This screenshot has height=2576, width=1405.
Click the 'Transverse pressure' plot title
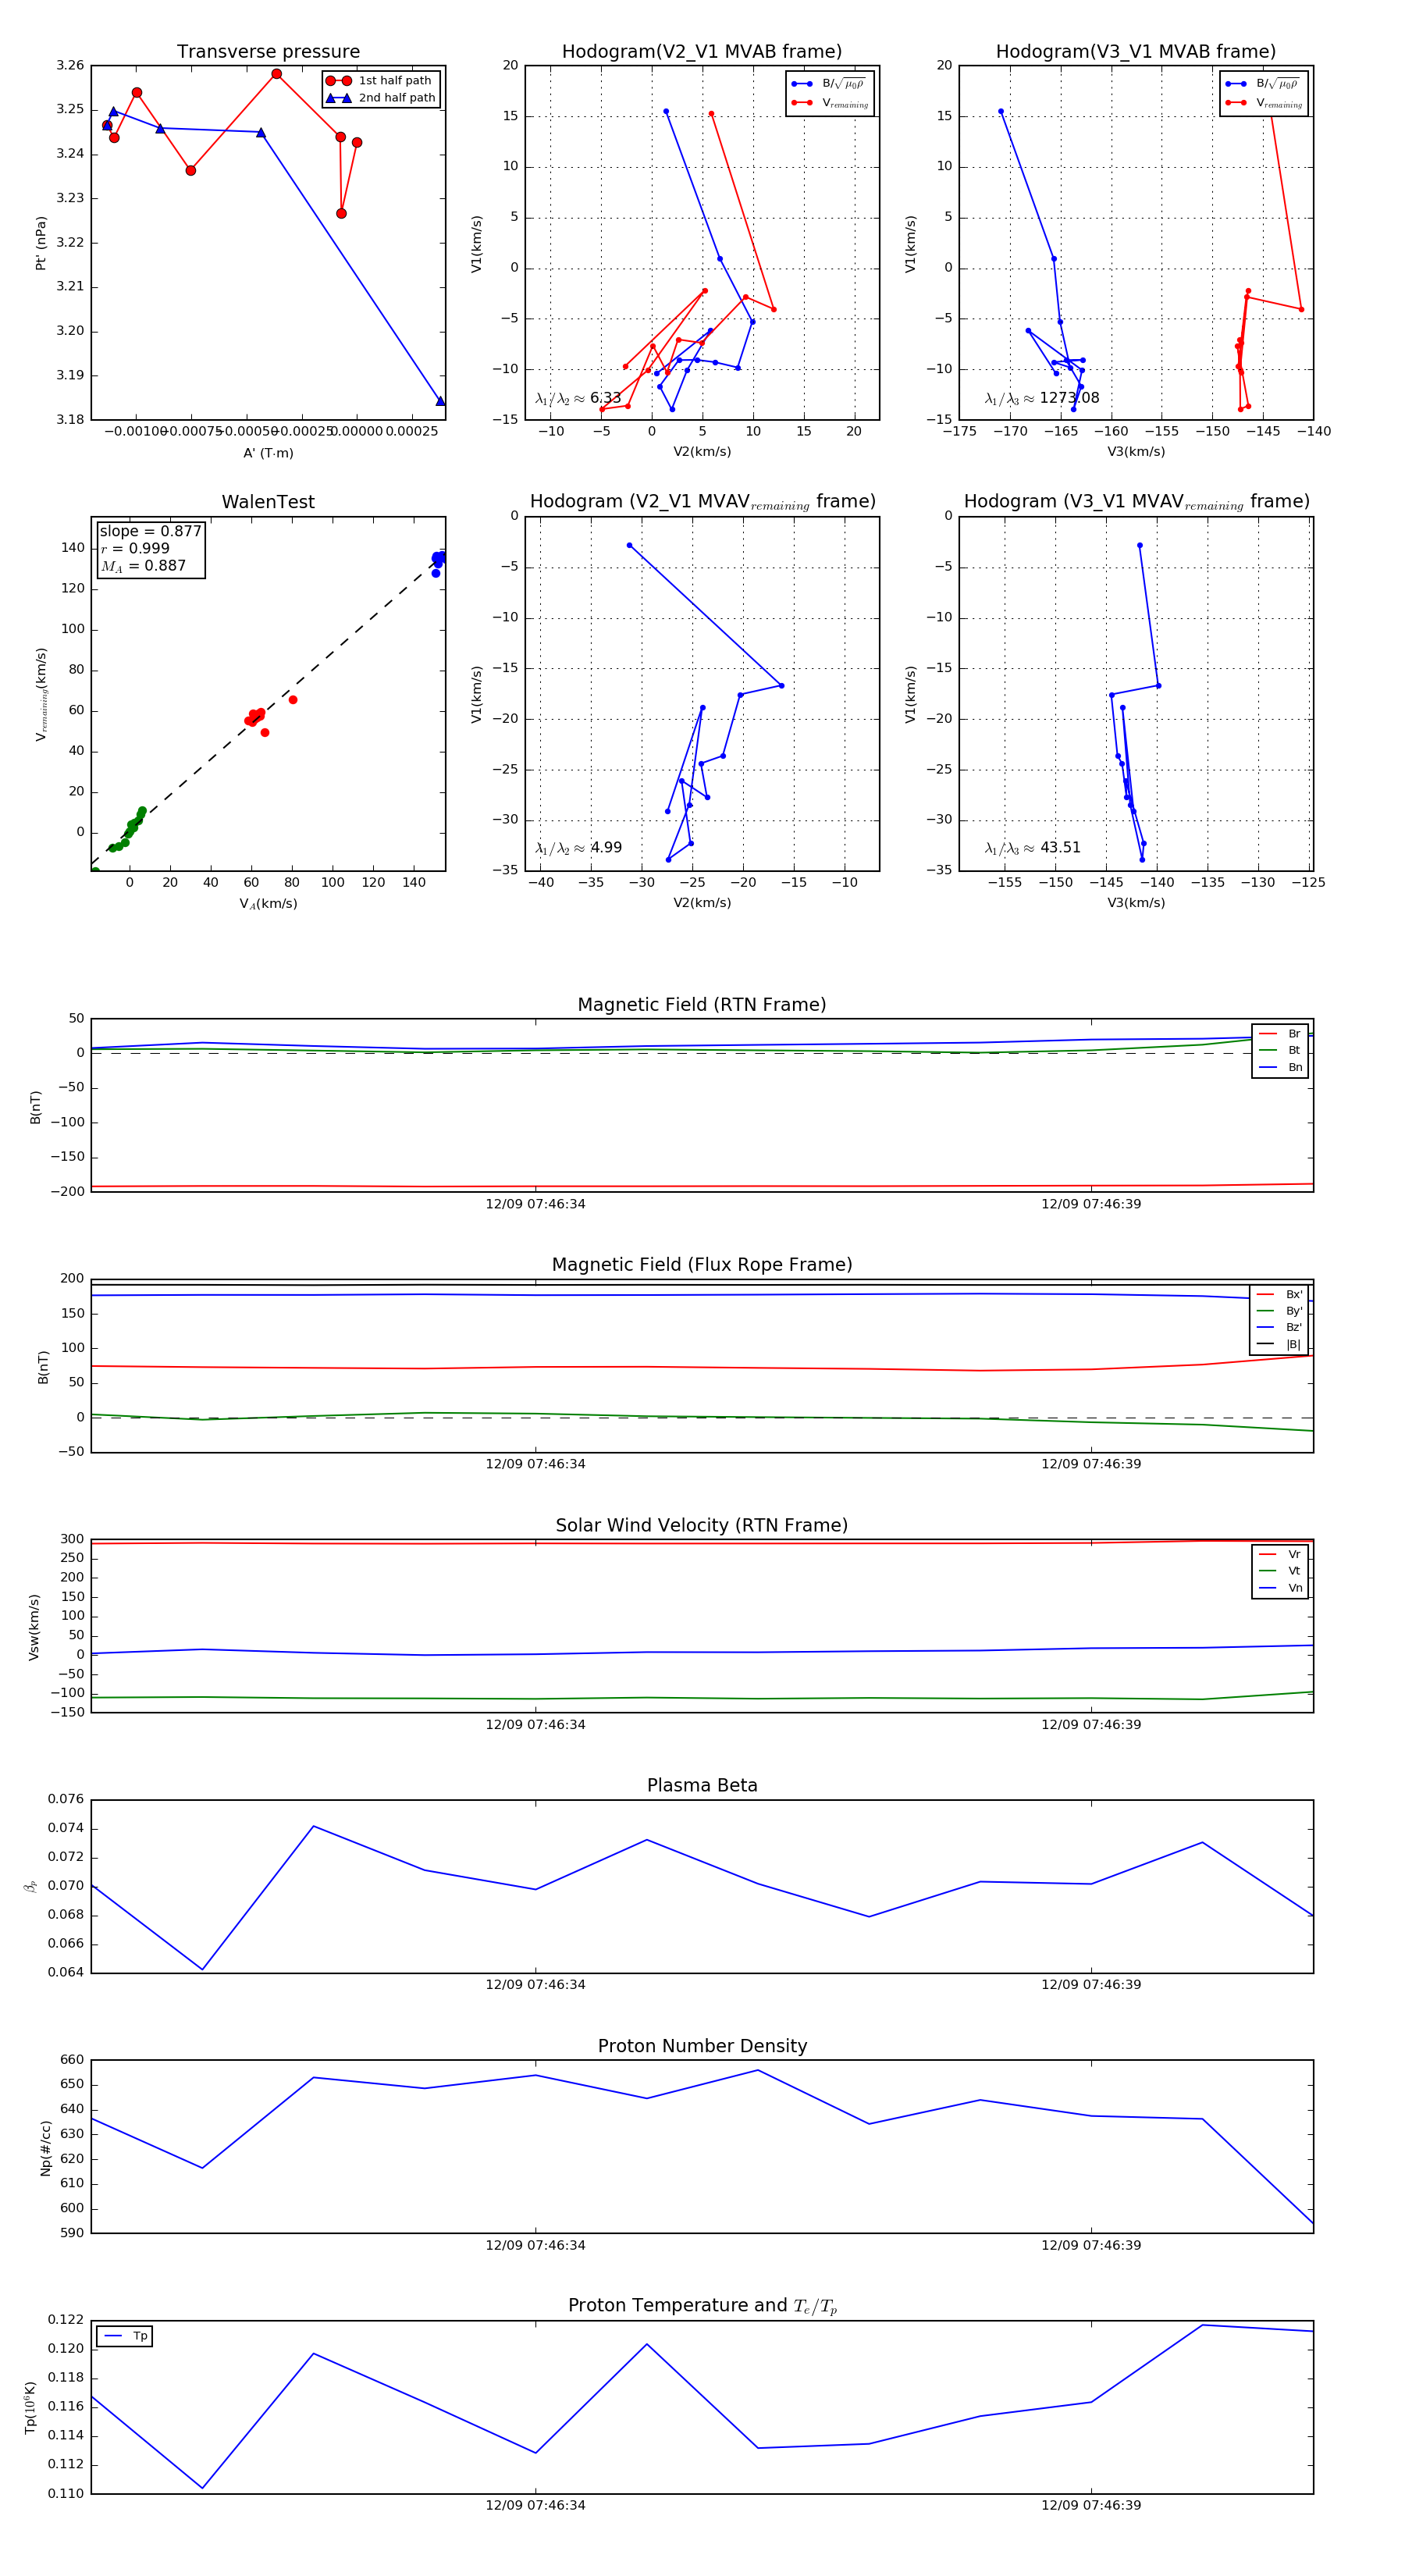pyautogui.click(x=268, y=52)
